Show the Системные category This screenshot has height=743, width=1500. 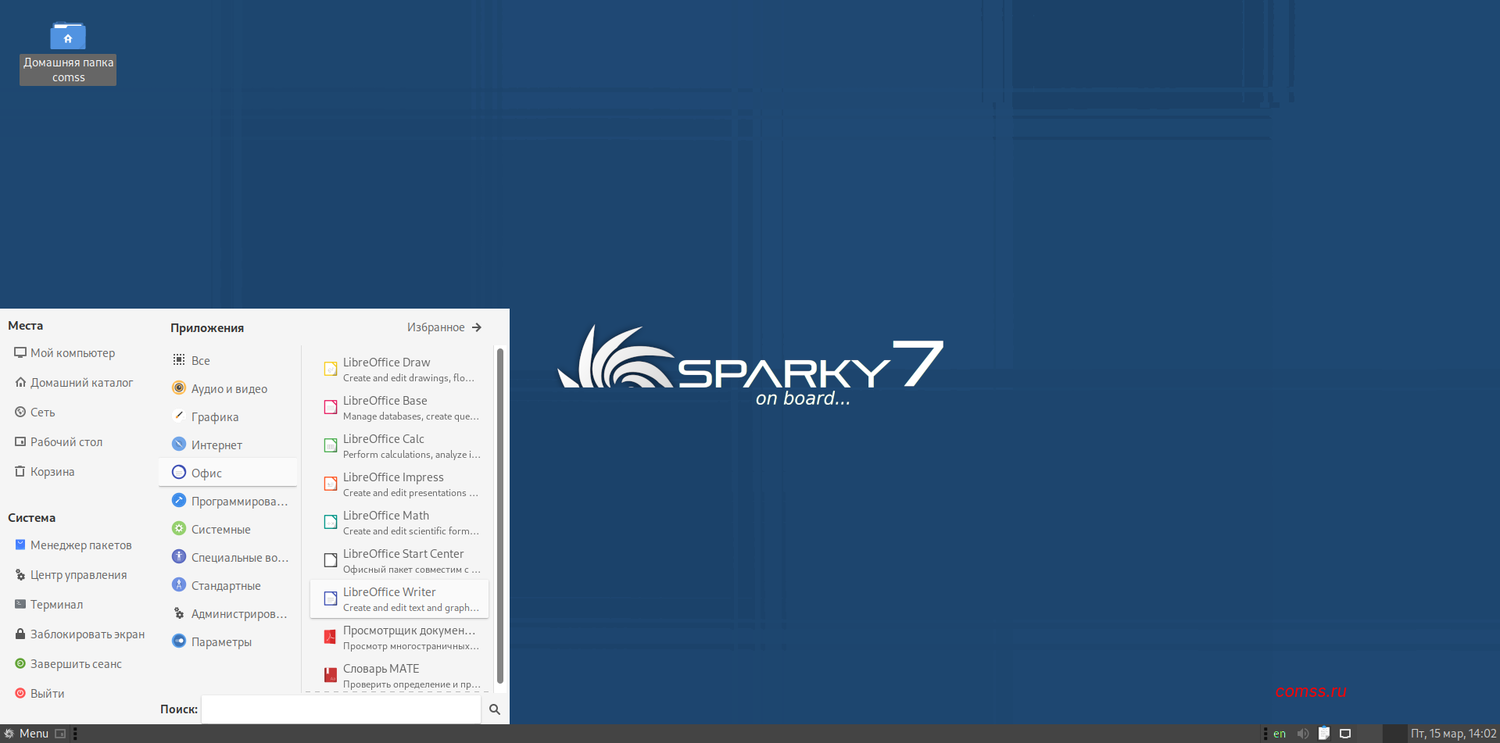[x=228, y=529]
